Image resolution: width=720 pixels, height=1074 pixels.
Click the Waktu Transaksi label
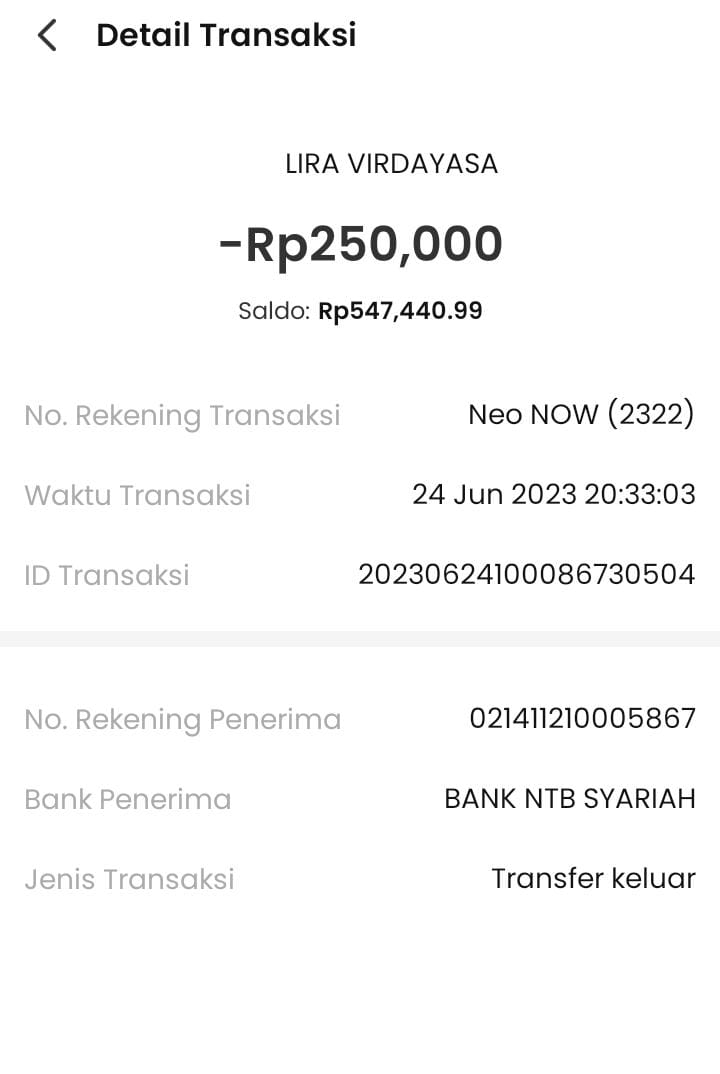point(137,495)
